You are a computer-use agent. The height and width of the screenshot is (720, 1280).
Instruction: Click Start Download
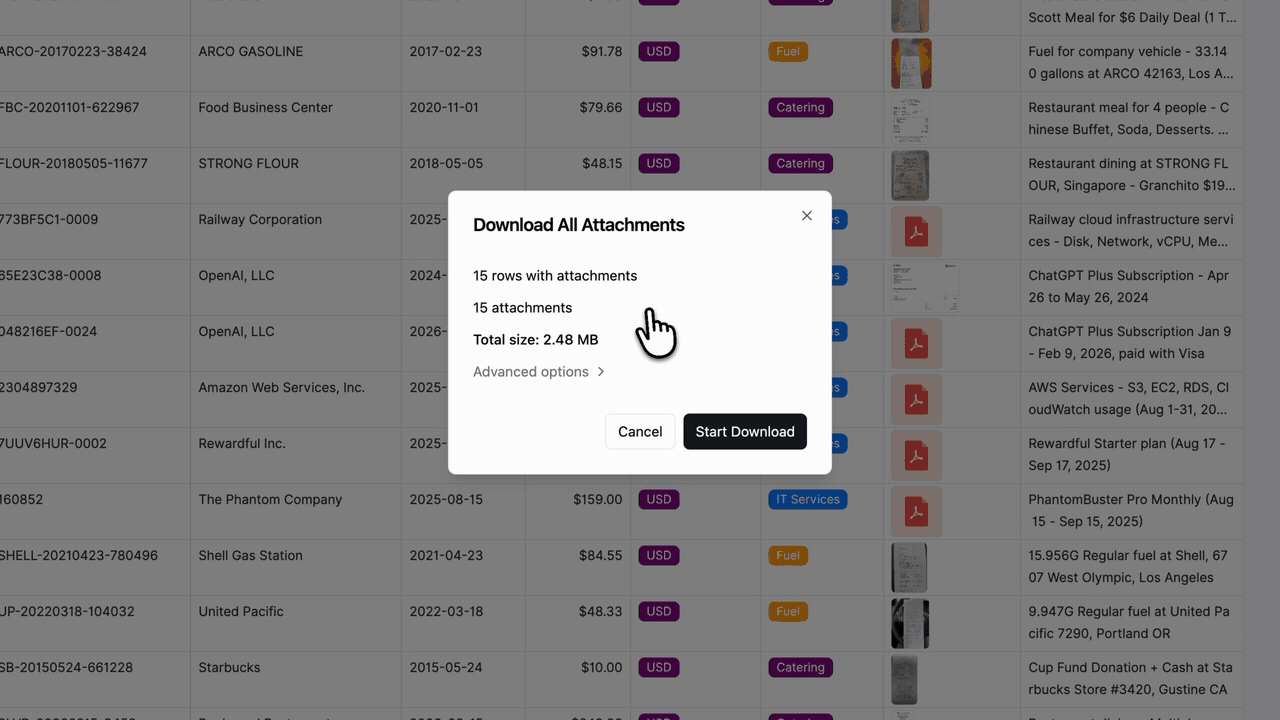point(745,431)
